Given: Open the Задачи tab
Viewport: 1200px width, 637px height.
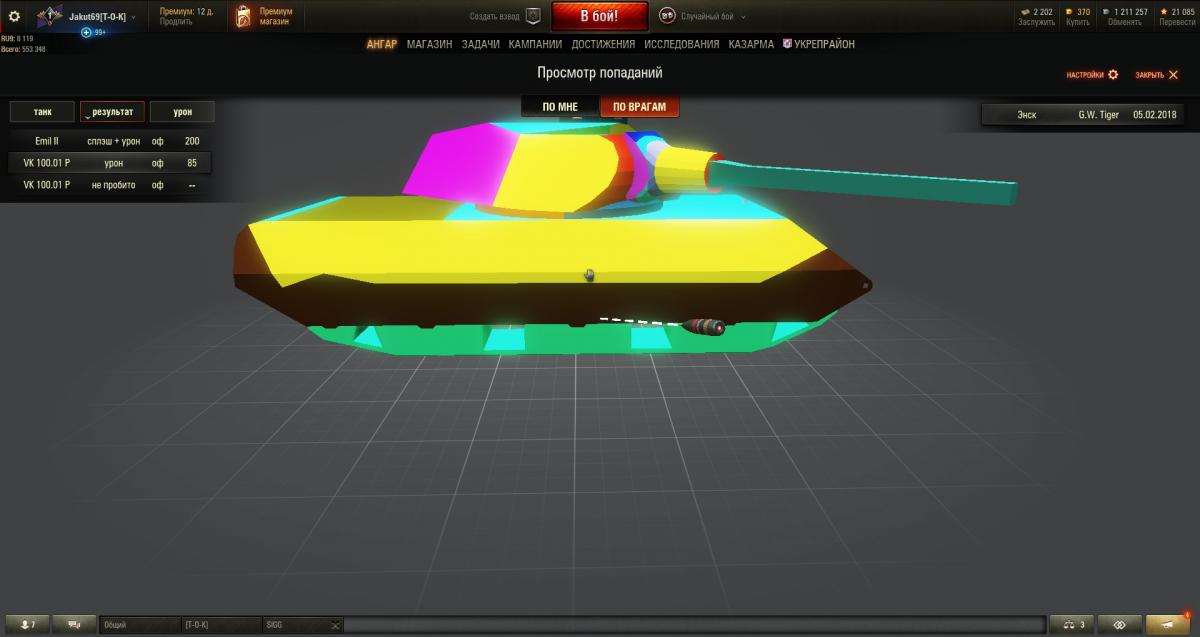Looking at the screenshot, I should point(480,44).
